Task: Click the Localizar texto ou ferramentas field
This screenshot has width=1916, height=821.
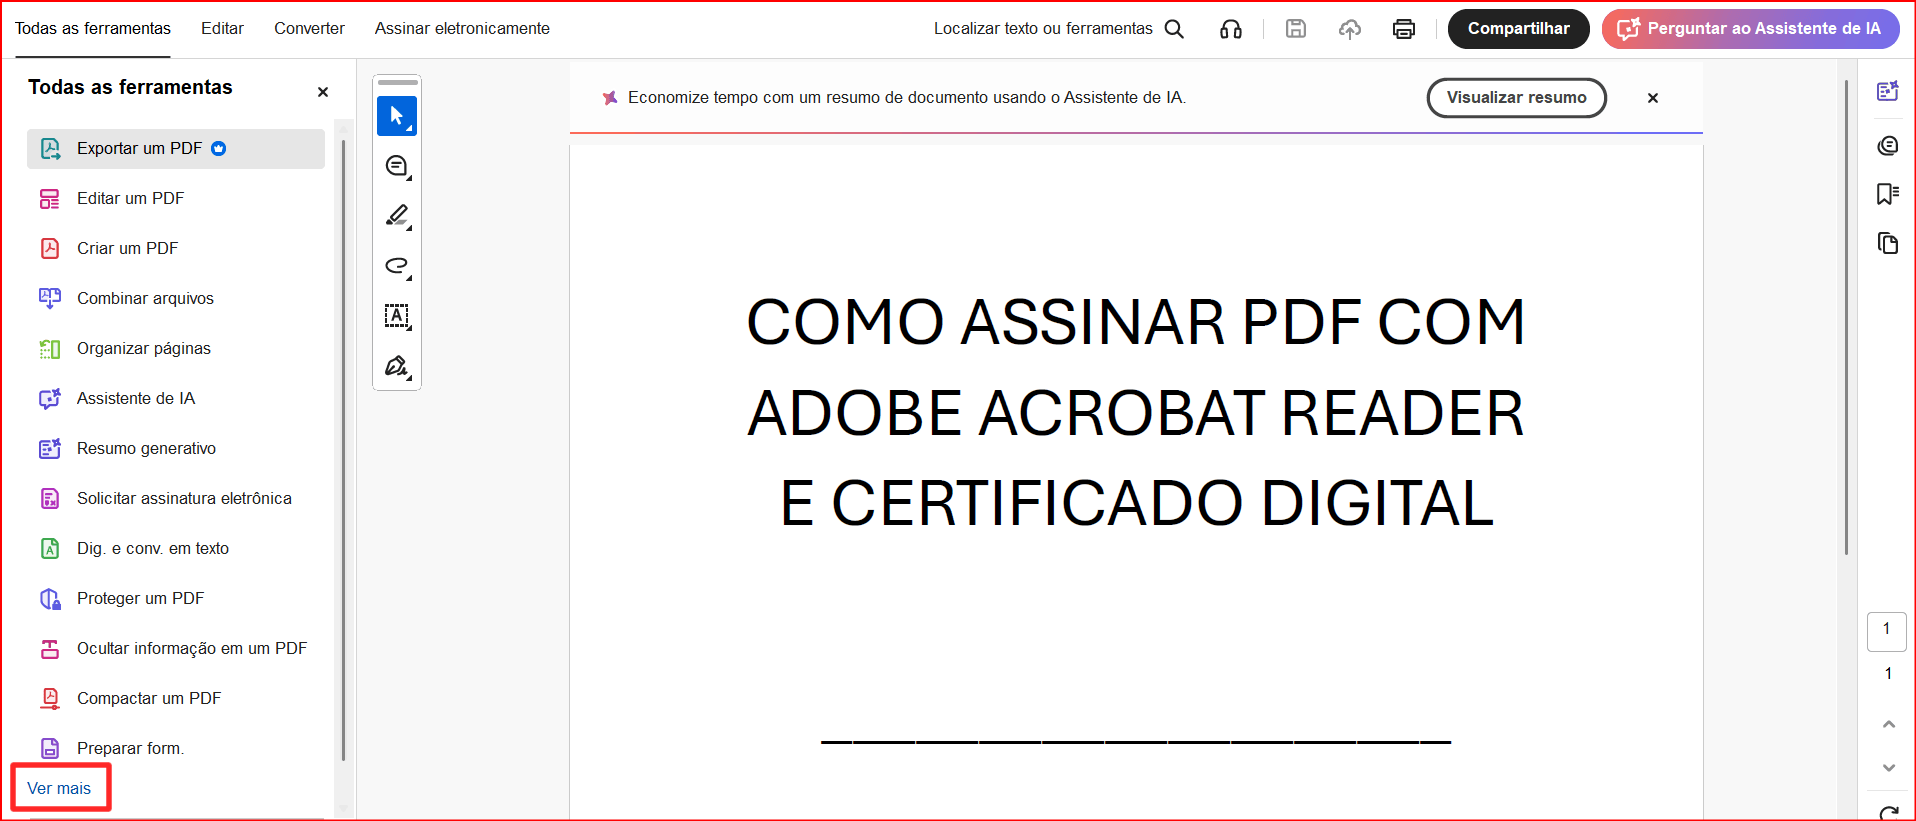Action: coord(1043,29)
